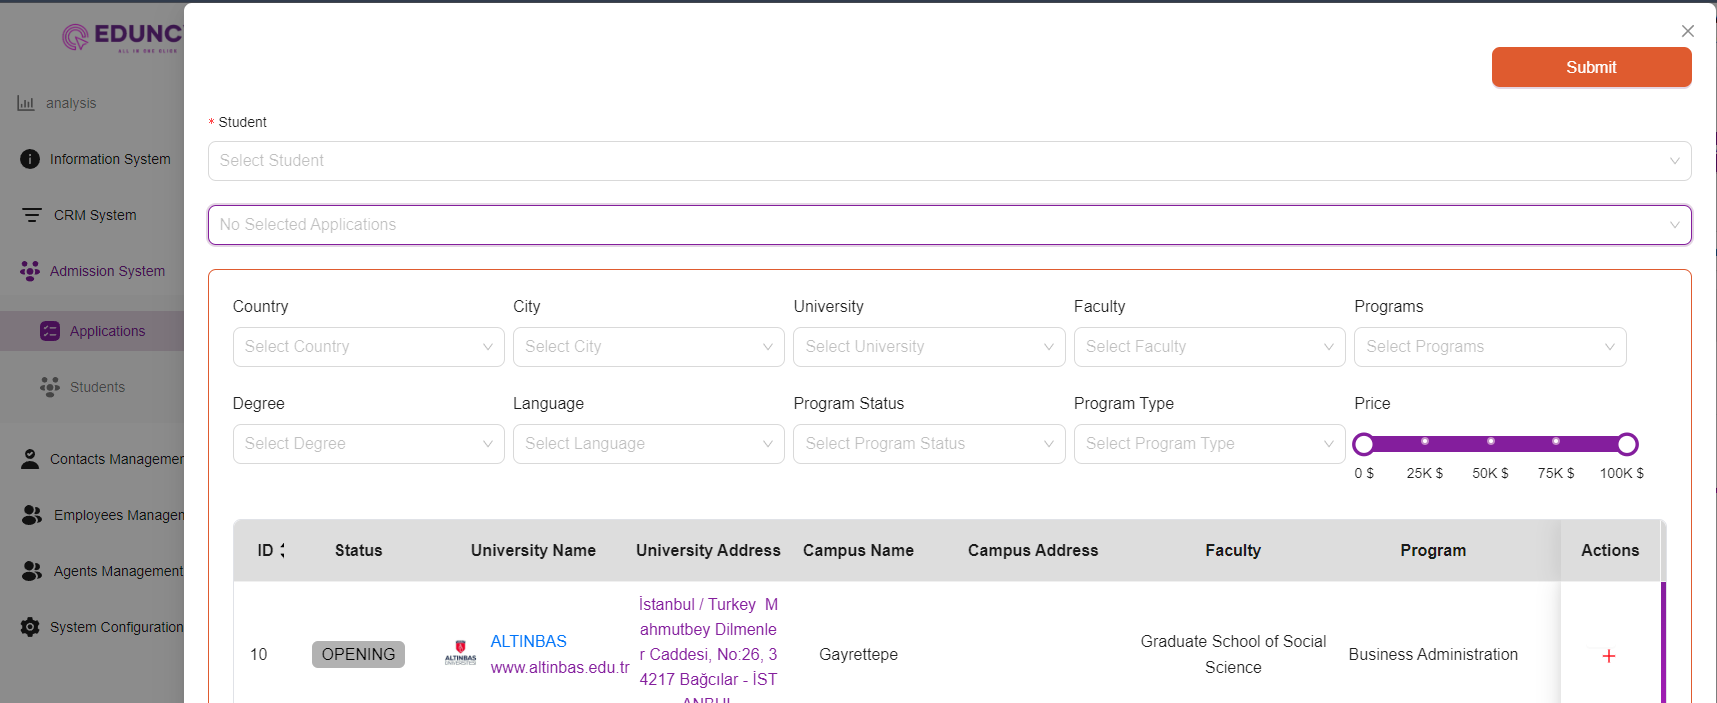This screenshot has height=703, width=1717.
Task: Click the ALTINBAS university logo thumbnail
Action: click(460, 654)
